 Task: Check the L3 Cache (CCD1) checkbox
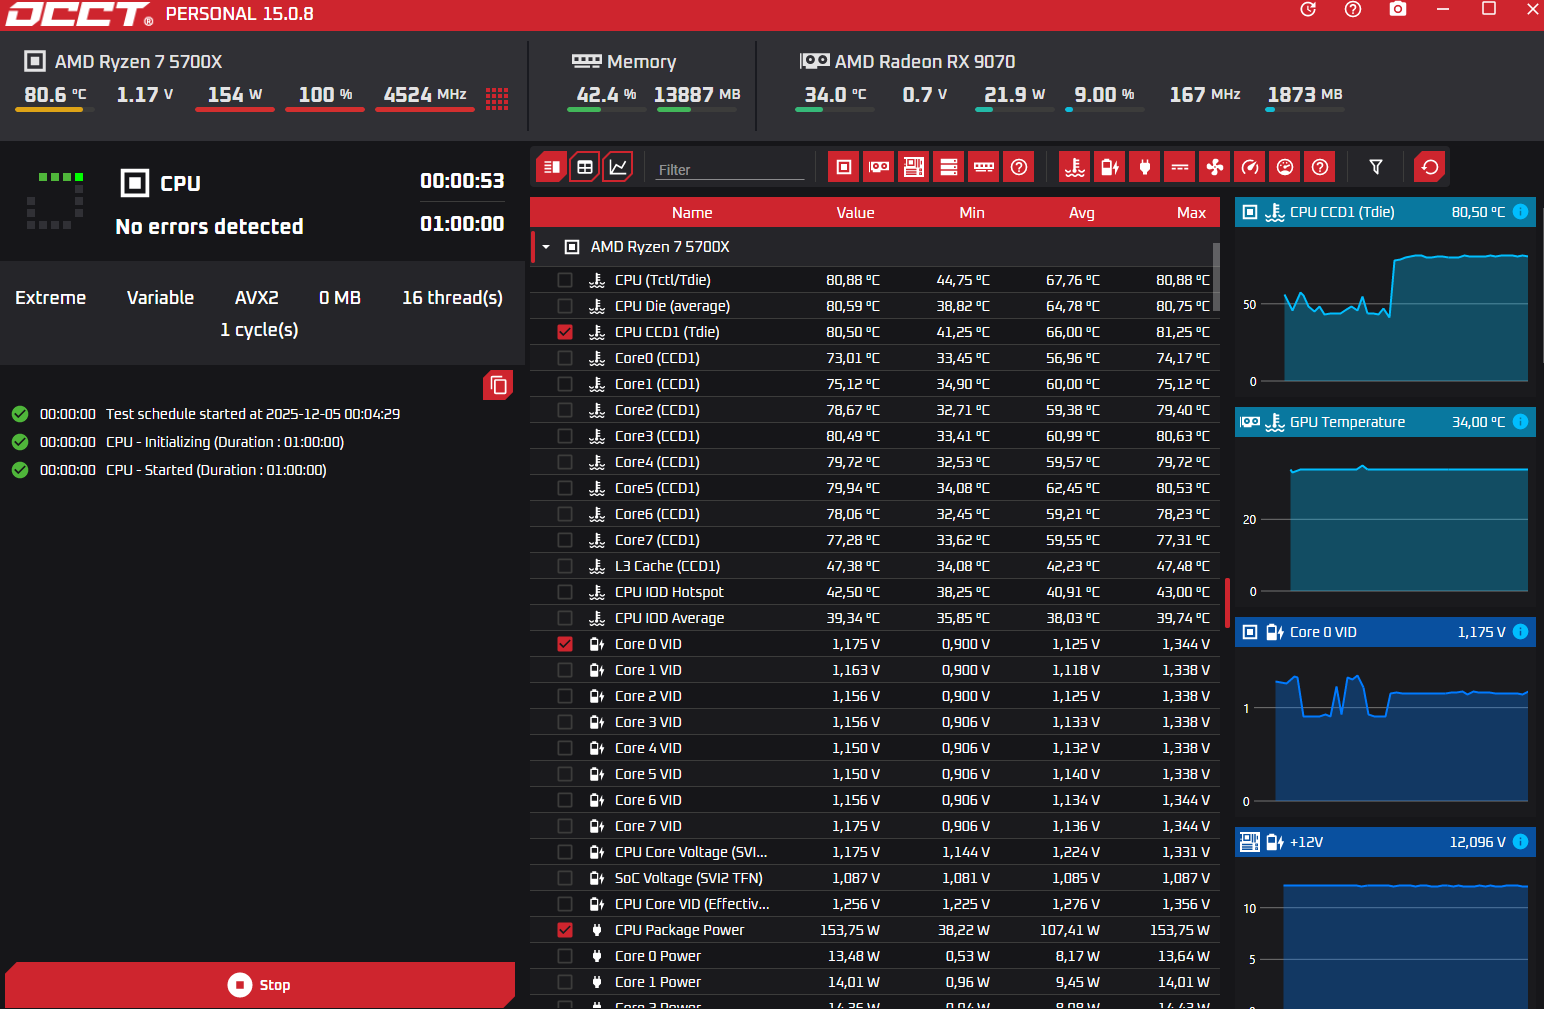[x=565, y=566]
